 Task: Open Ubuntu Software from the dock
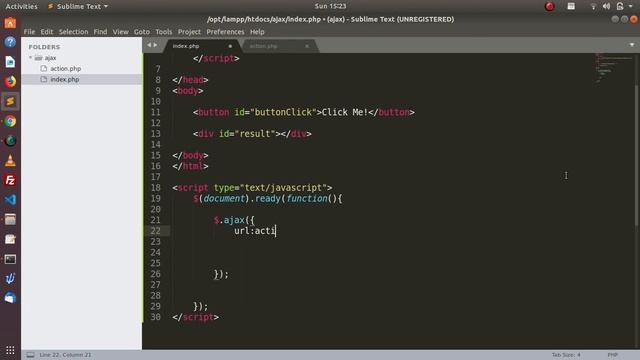point(10,22)
